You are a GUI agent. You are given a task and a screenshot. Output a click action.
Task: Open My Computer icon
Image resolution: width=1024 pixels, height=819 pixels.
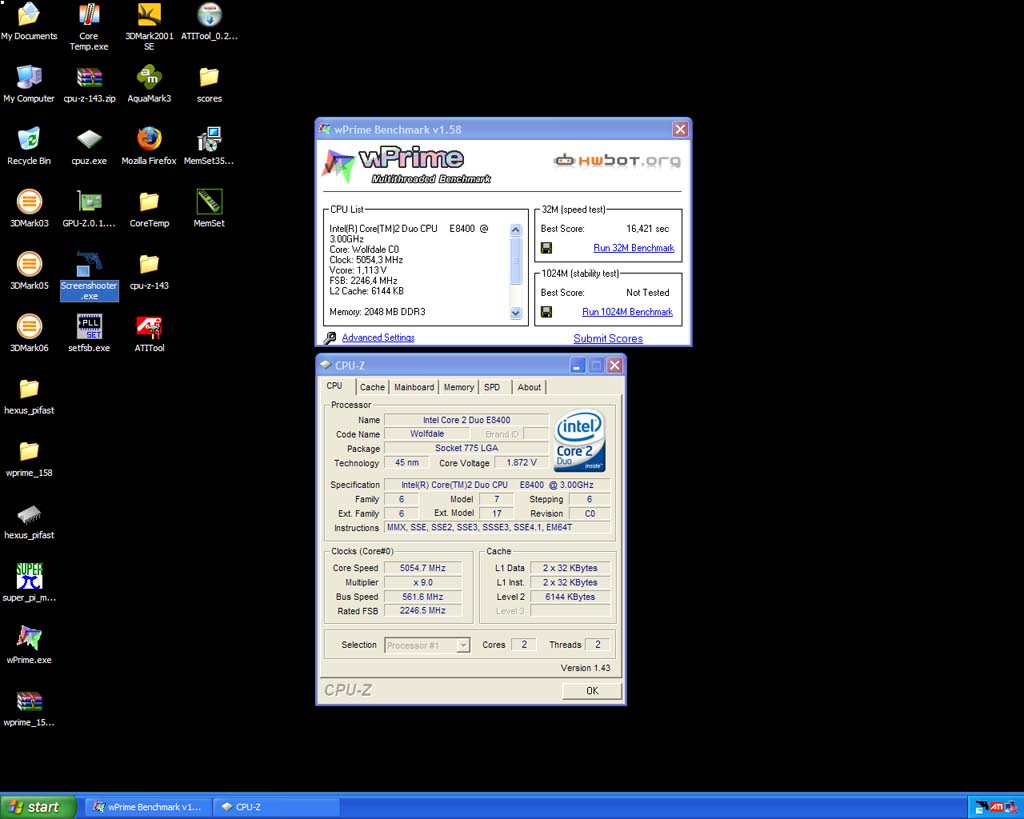pos(29,85)
